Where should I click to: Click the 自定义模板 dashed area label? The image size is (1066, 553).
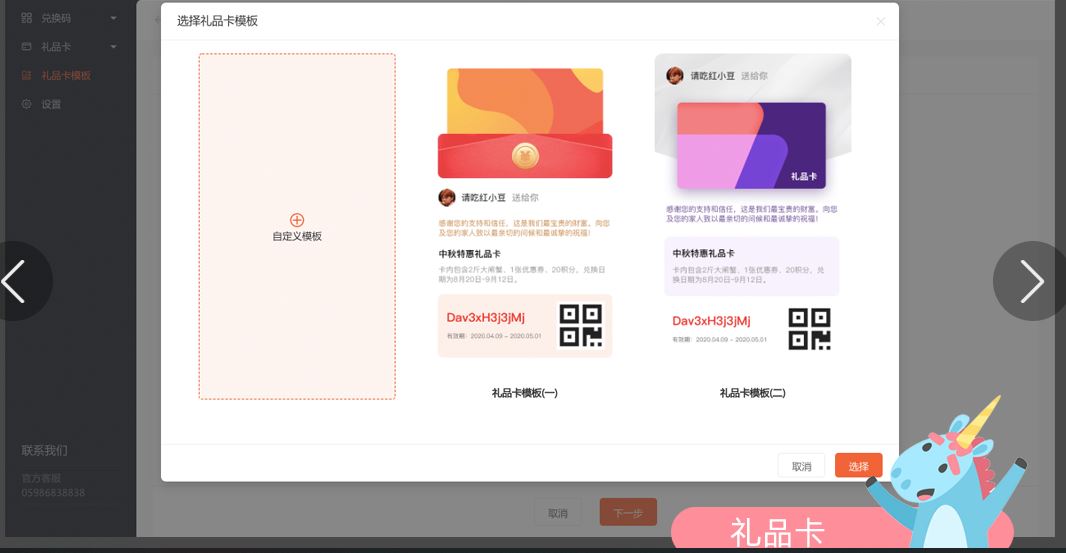pos(297,237)
